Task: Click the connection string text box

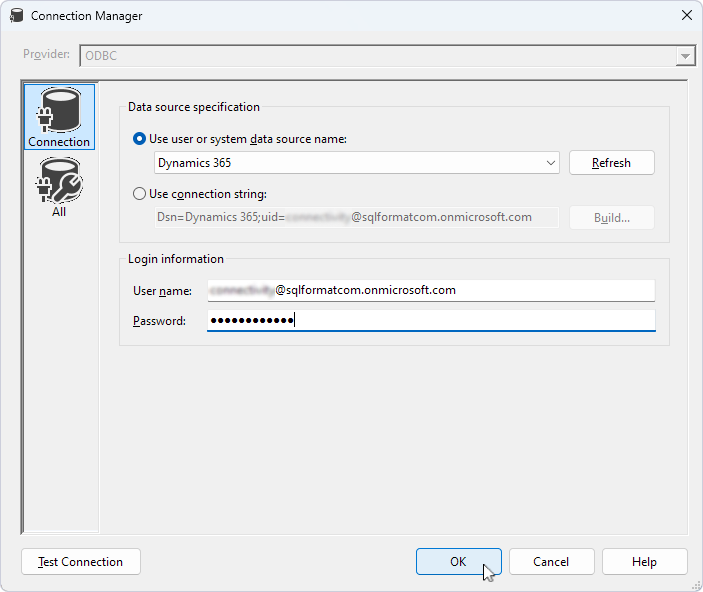Action: pos(356,218)
